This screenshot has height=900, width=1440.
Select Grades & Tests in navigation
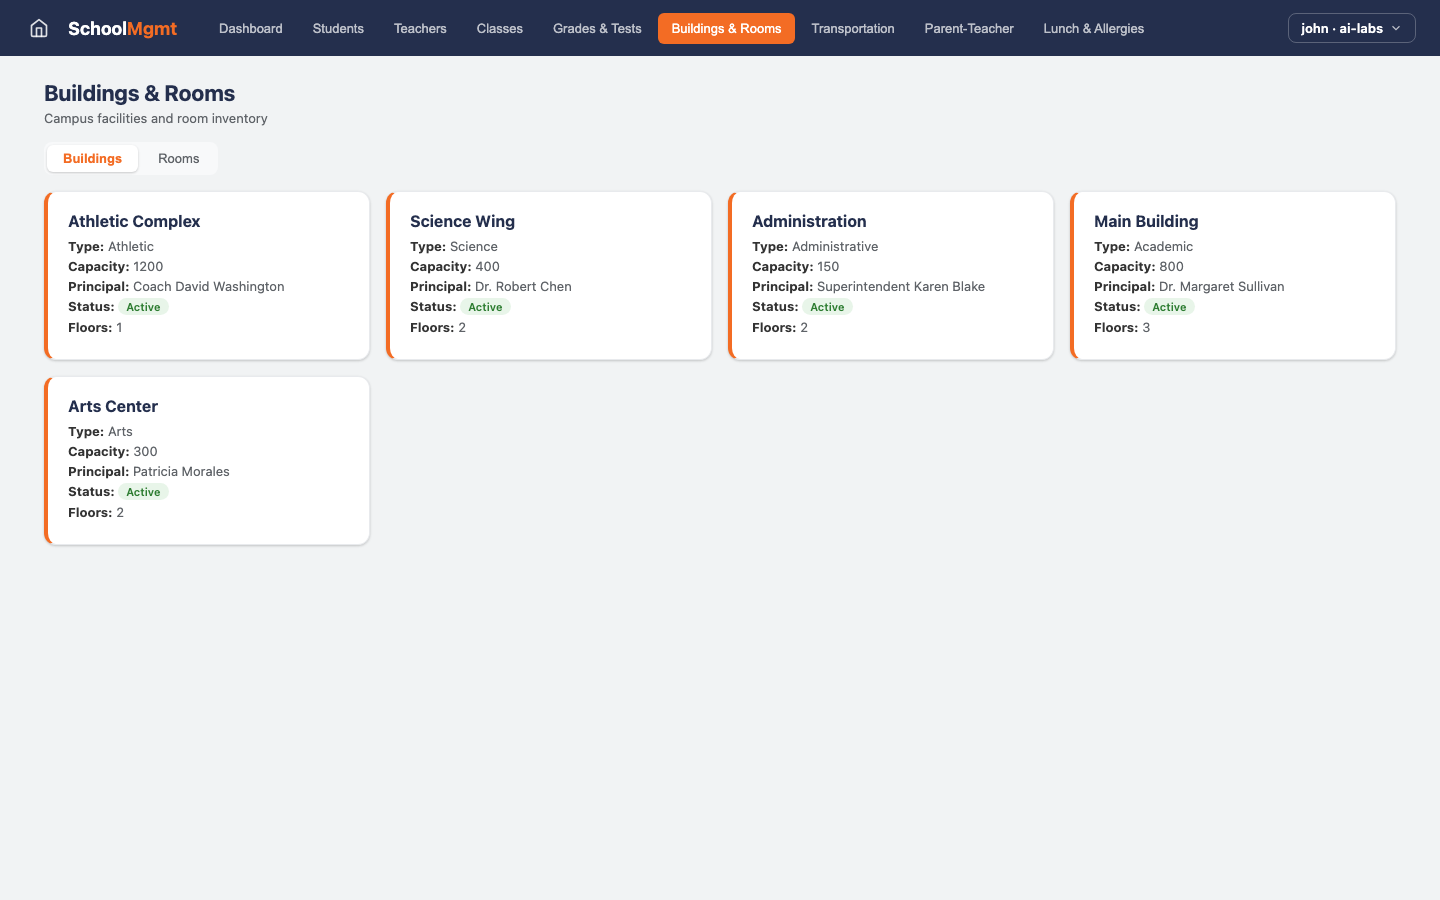pos(597,28)
